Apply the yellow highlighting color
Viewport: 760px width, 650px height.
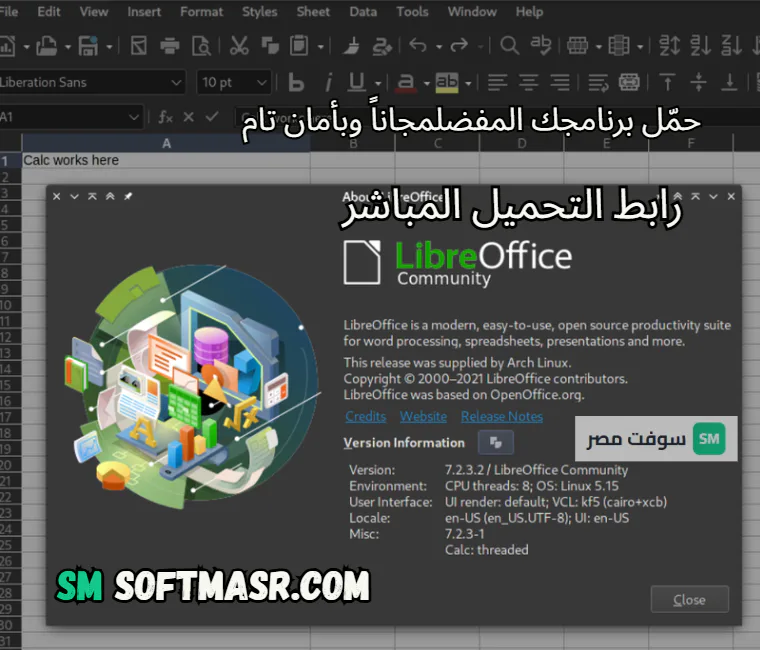tap(447, 83)
